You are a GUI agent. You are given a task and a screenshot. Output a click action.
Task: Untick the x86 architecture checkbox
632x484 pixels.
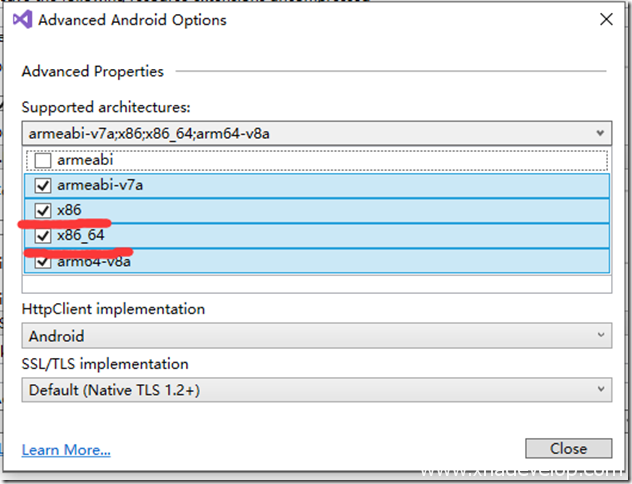tap(42, 211)
